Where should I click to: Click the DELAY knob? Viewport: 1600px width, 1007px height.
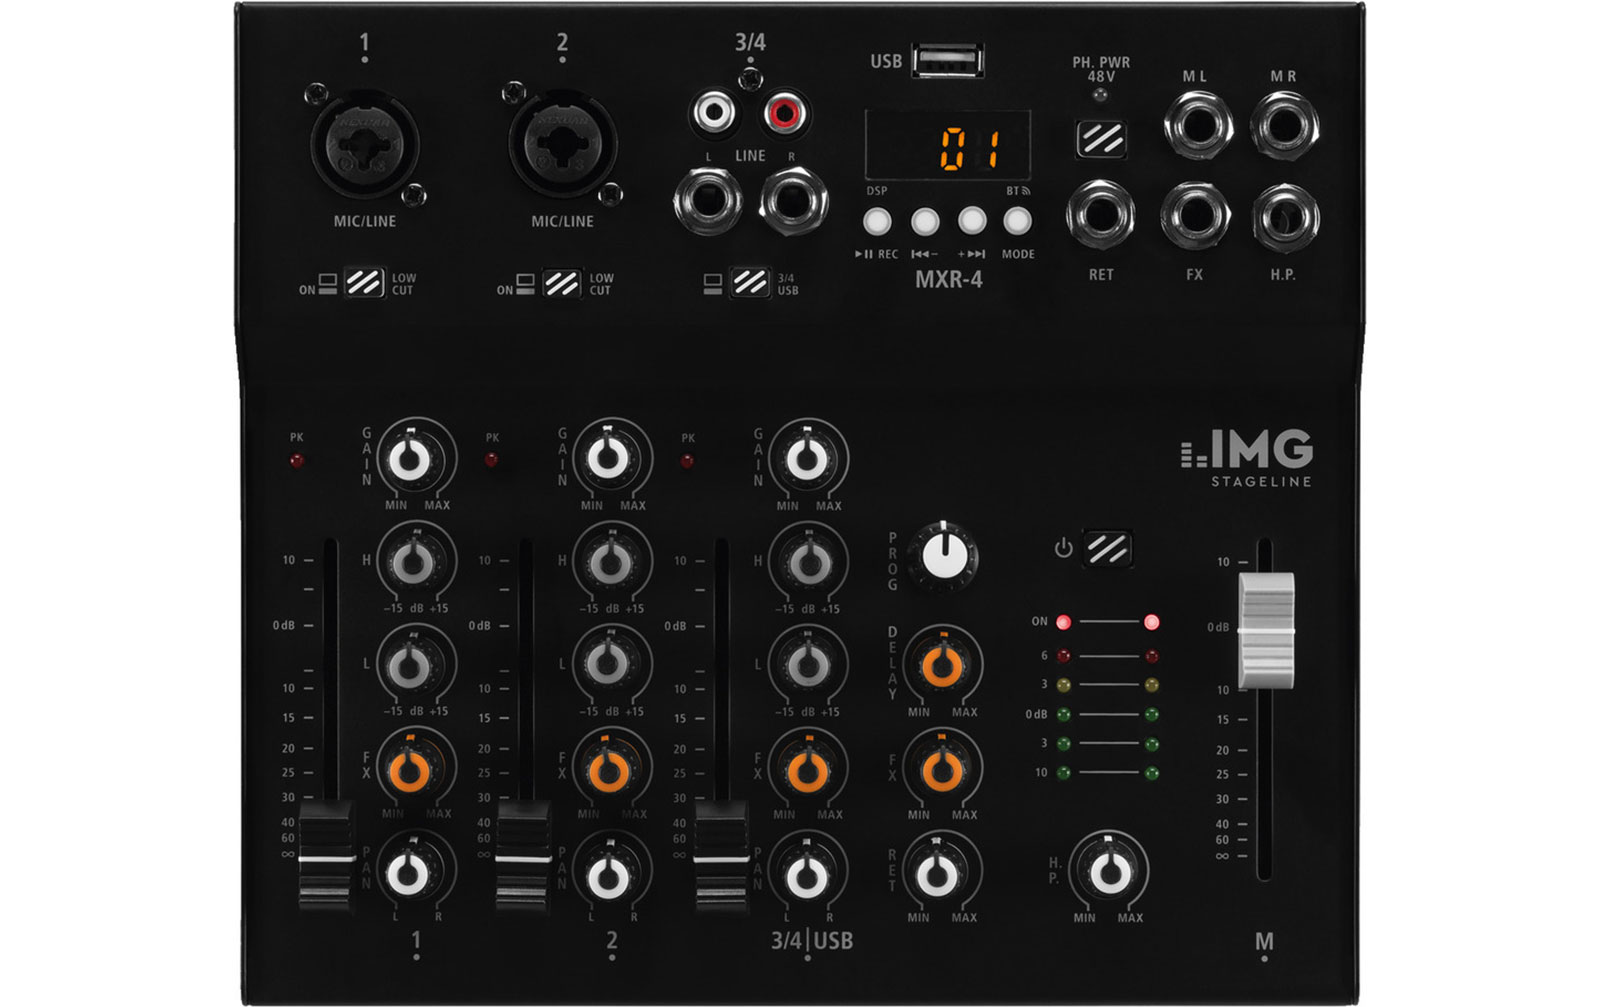[941, 665]
